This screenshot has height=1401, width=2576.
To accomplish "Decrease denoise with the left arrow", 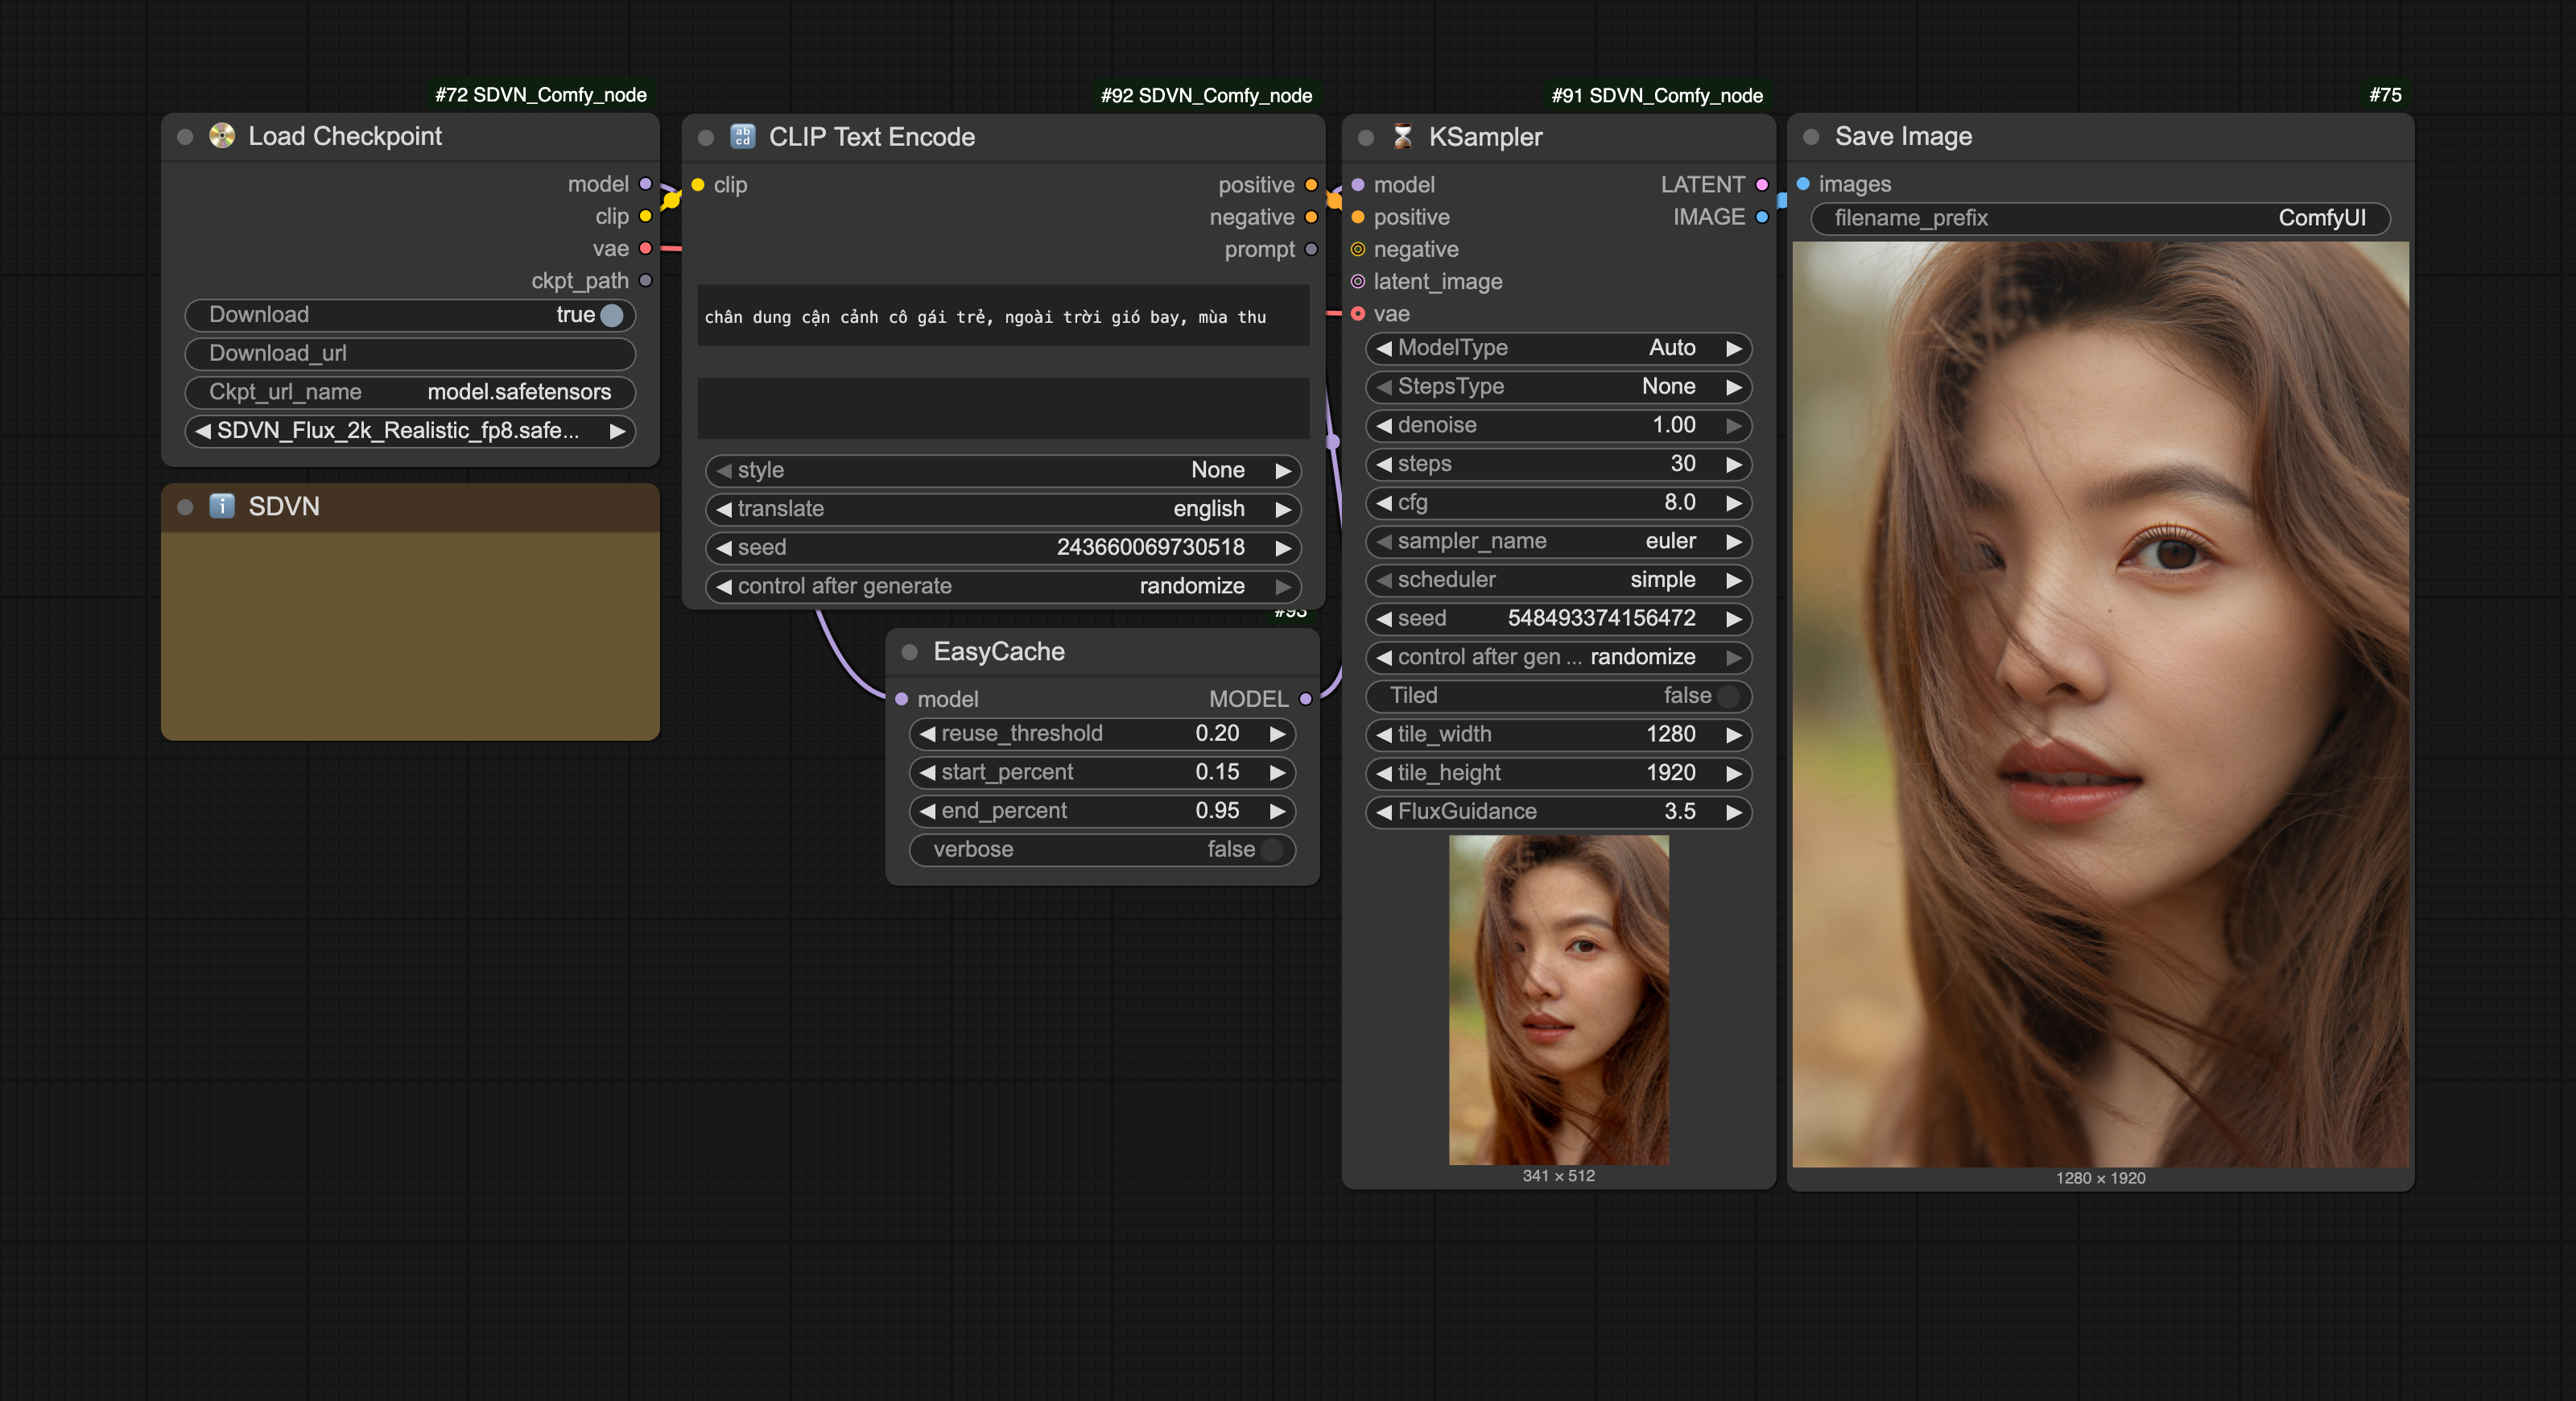I will [1384, 425].
